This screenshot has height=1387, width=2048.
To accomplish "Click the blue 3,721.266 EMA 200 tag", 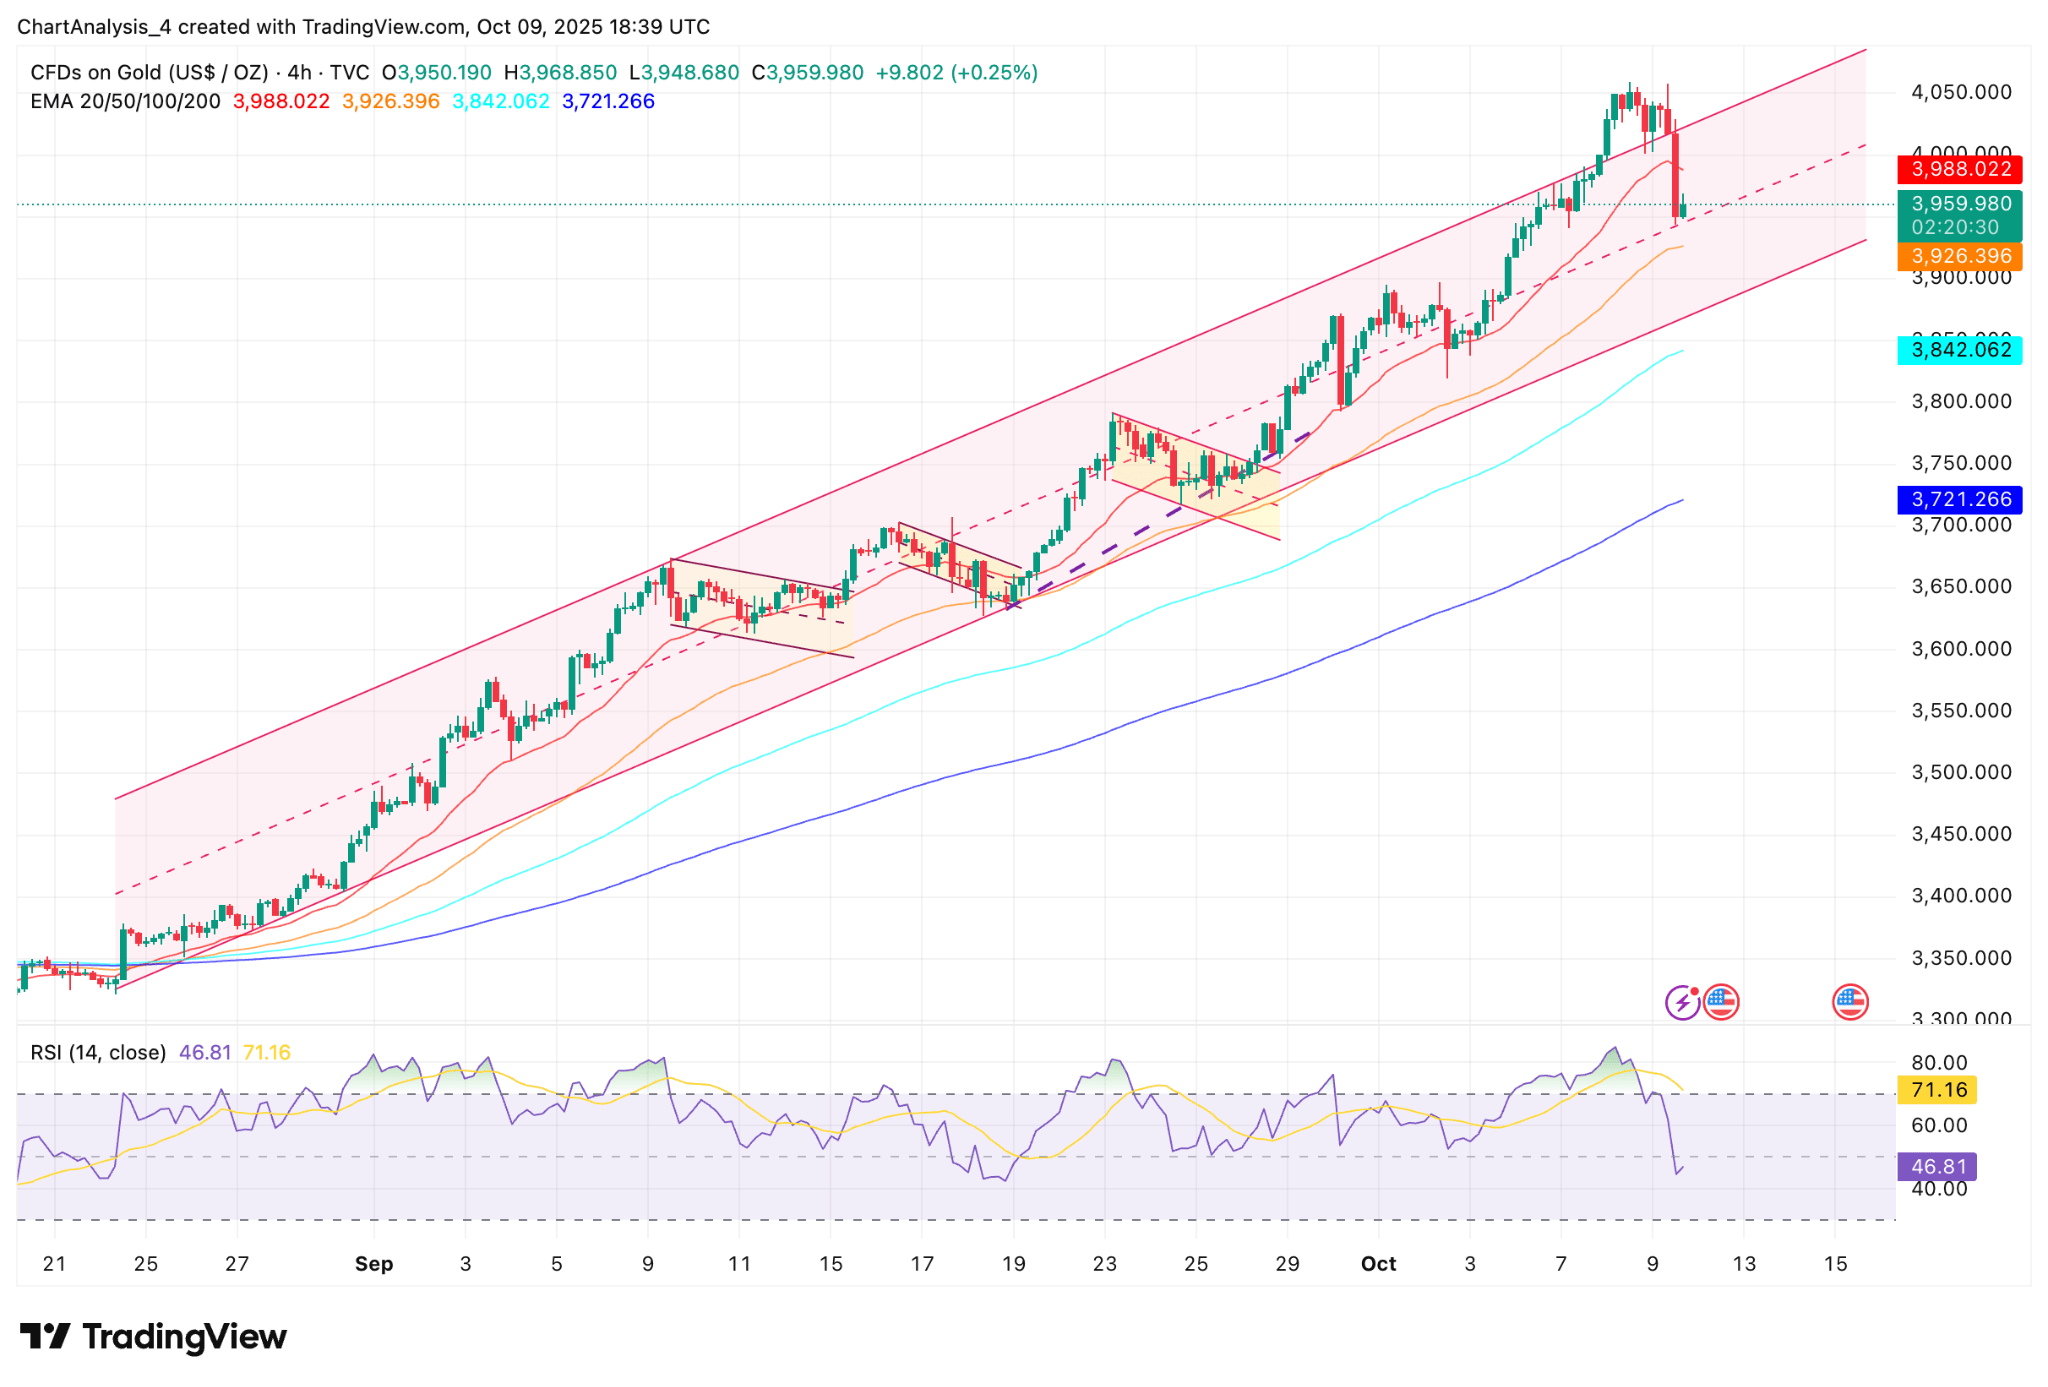I will pyautogui.click(x=1958, y=499).
